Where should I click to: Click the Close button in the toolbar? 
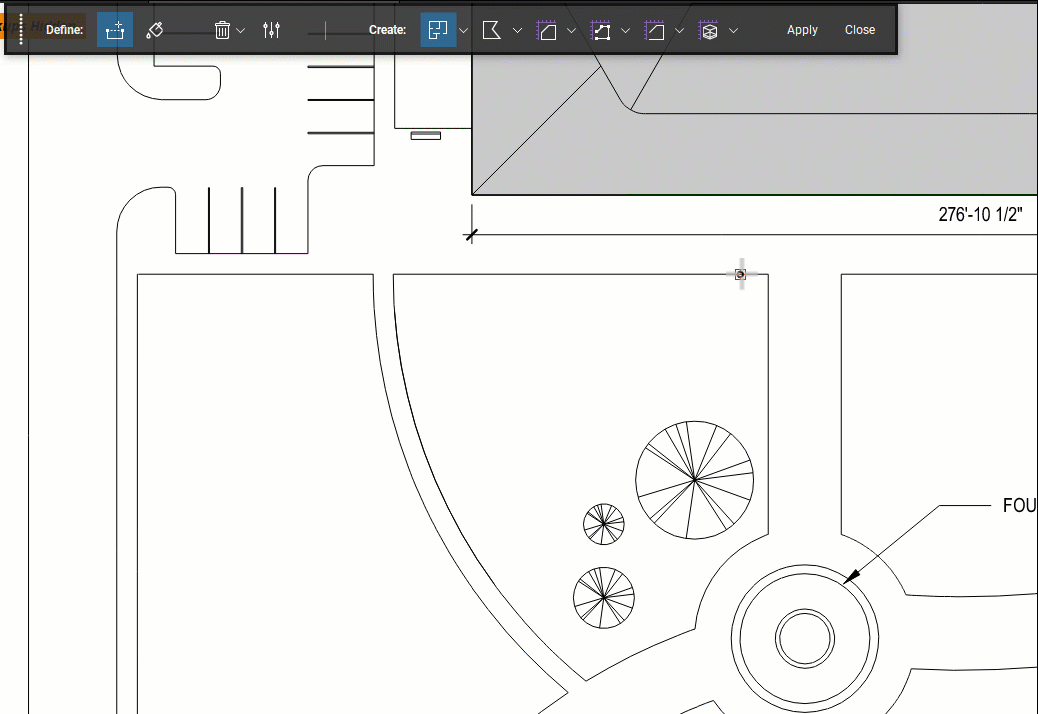coord(859,30)
